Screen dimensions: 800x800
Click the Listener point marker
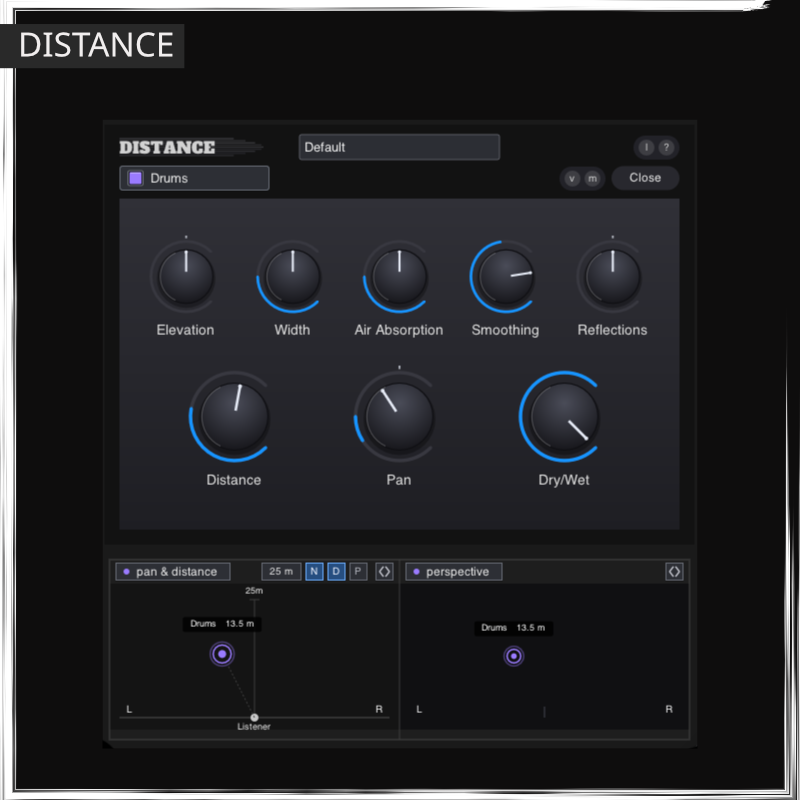[254, 717]
